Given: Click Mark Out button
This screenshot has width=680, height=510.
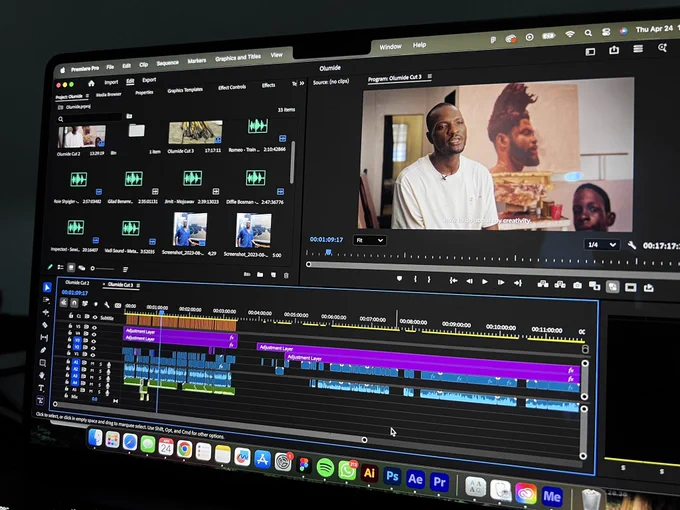Looking at the screenshot, I should coord(429,280).
